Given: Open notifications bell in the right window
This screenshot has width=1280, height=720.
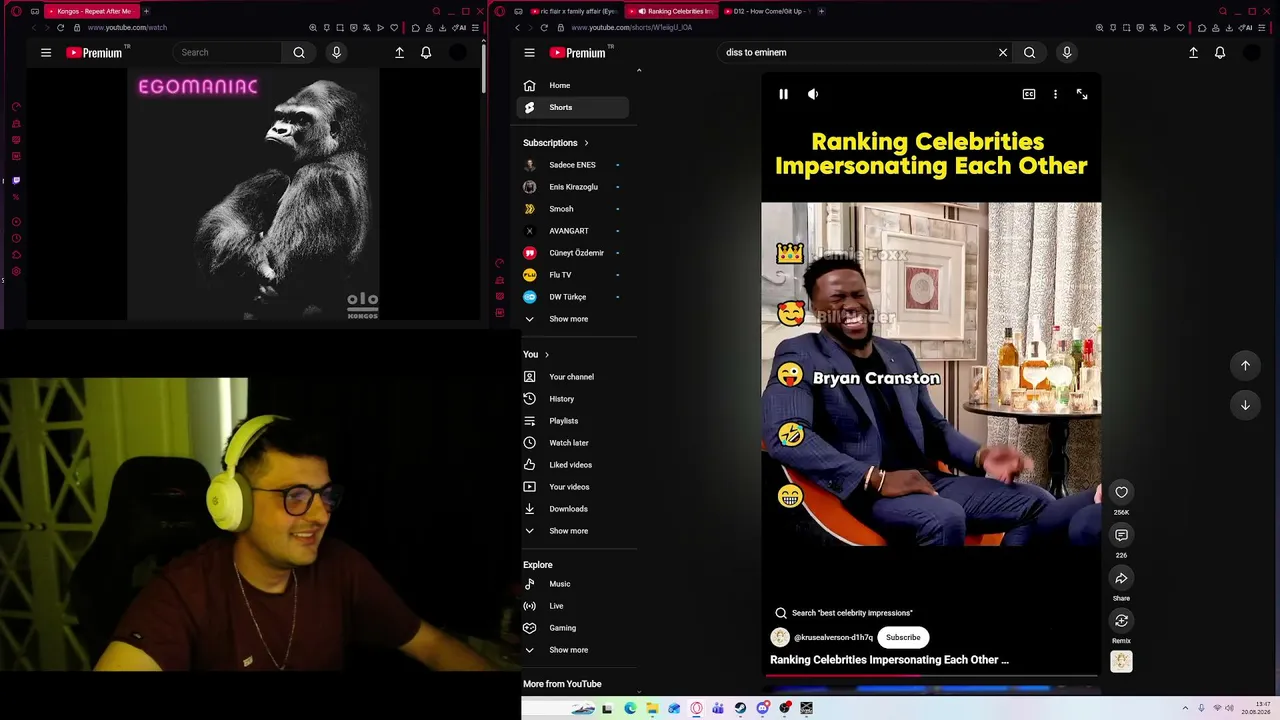Looking at the screenshot, I should (x=1220, y=52).
